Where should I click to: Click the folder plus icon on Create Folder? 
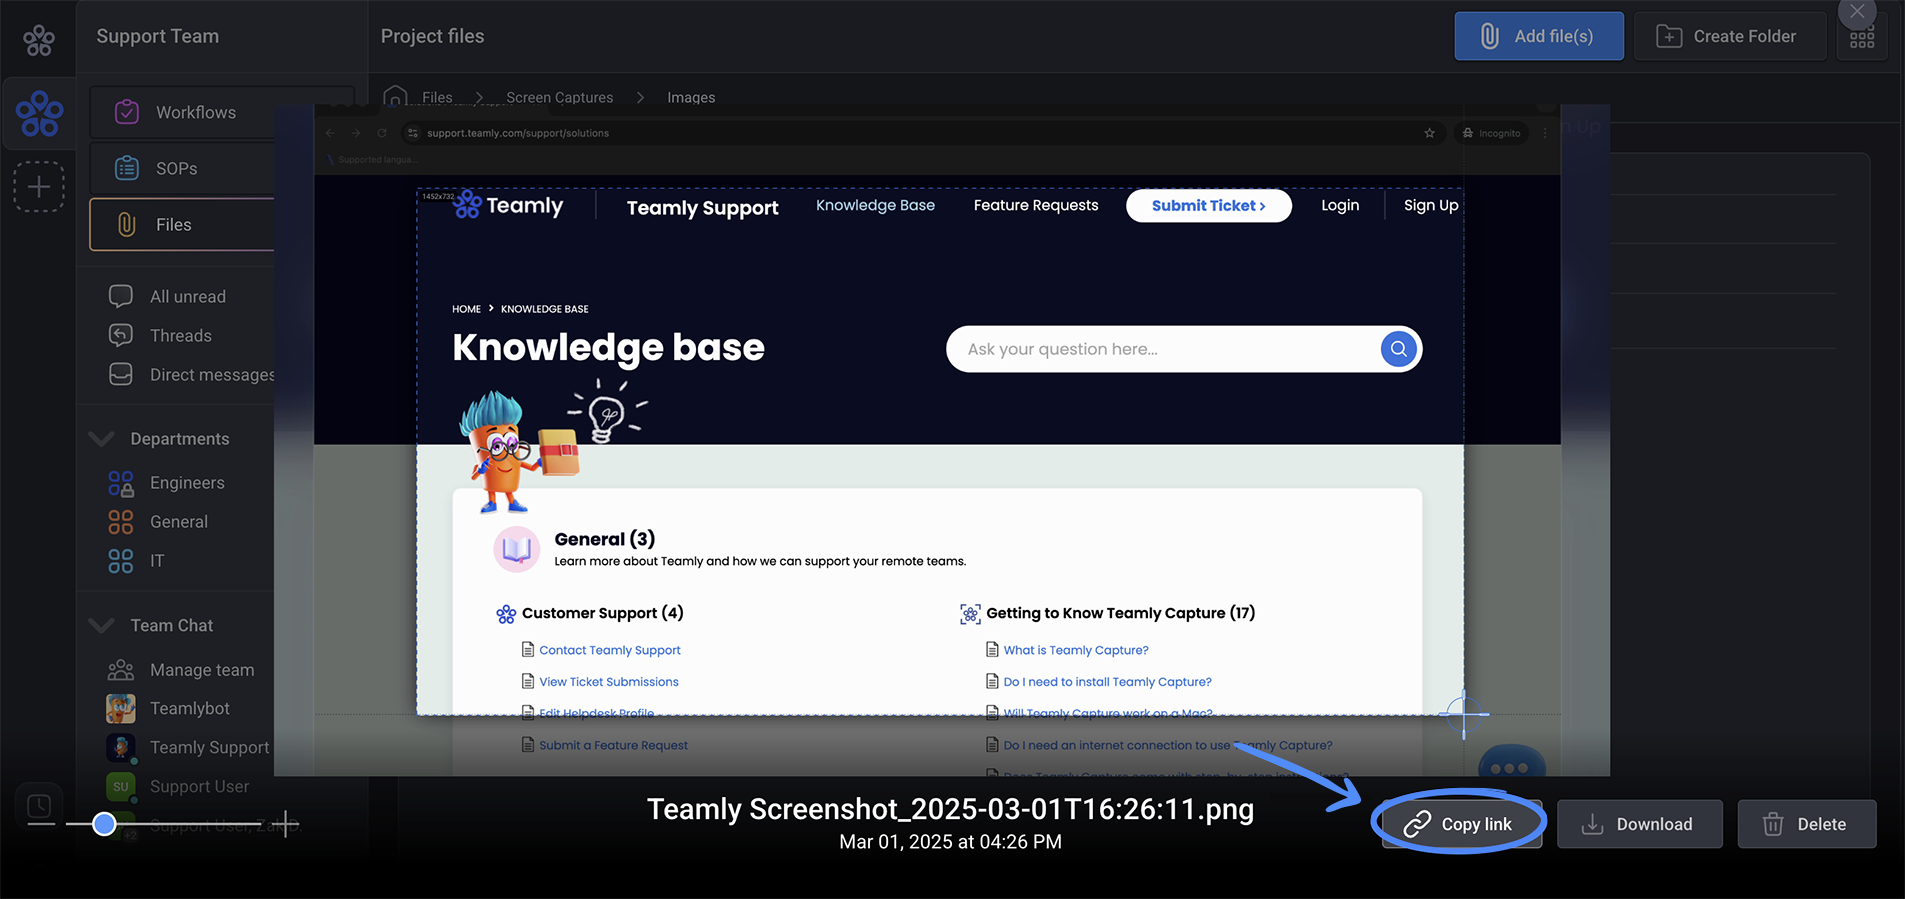tap(1669, 36)
